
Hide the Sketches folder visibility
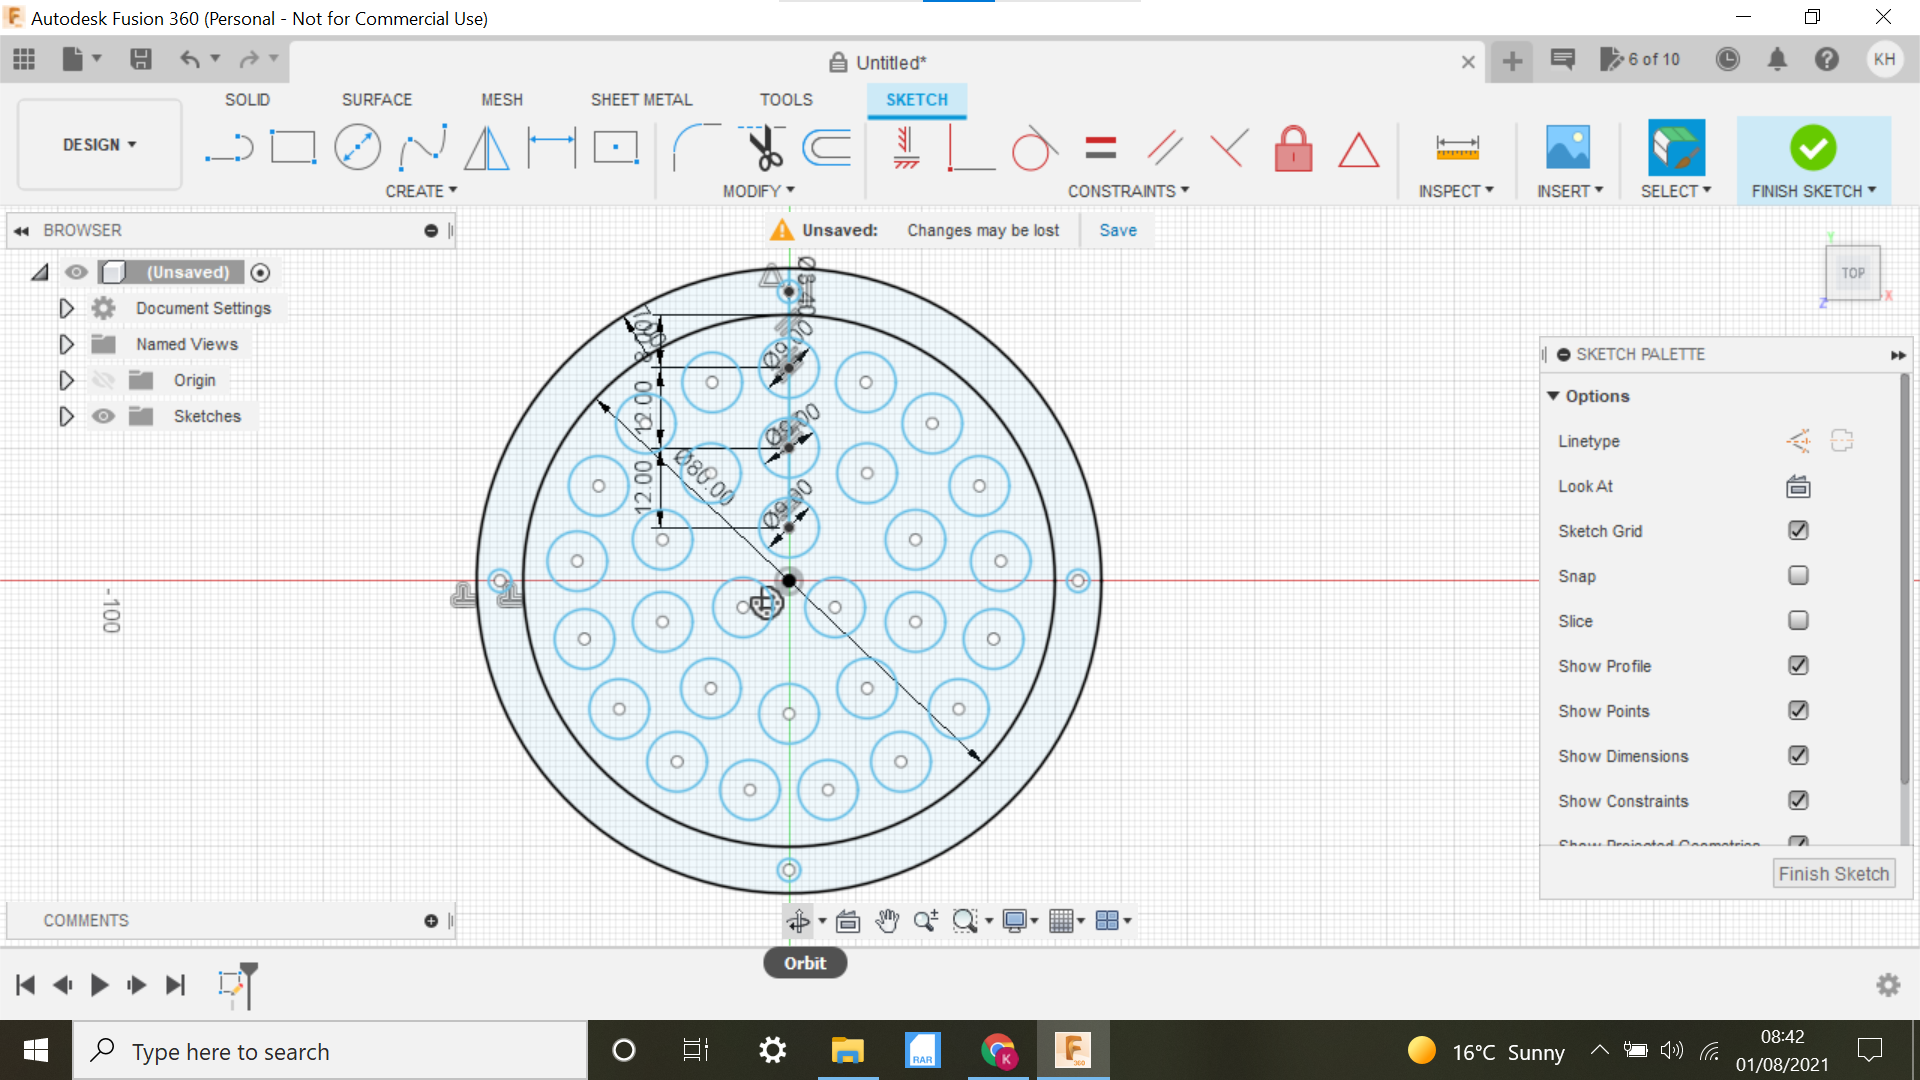point(103,416)
